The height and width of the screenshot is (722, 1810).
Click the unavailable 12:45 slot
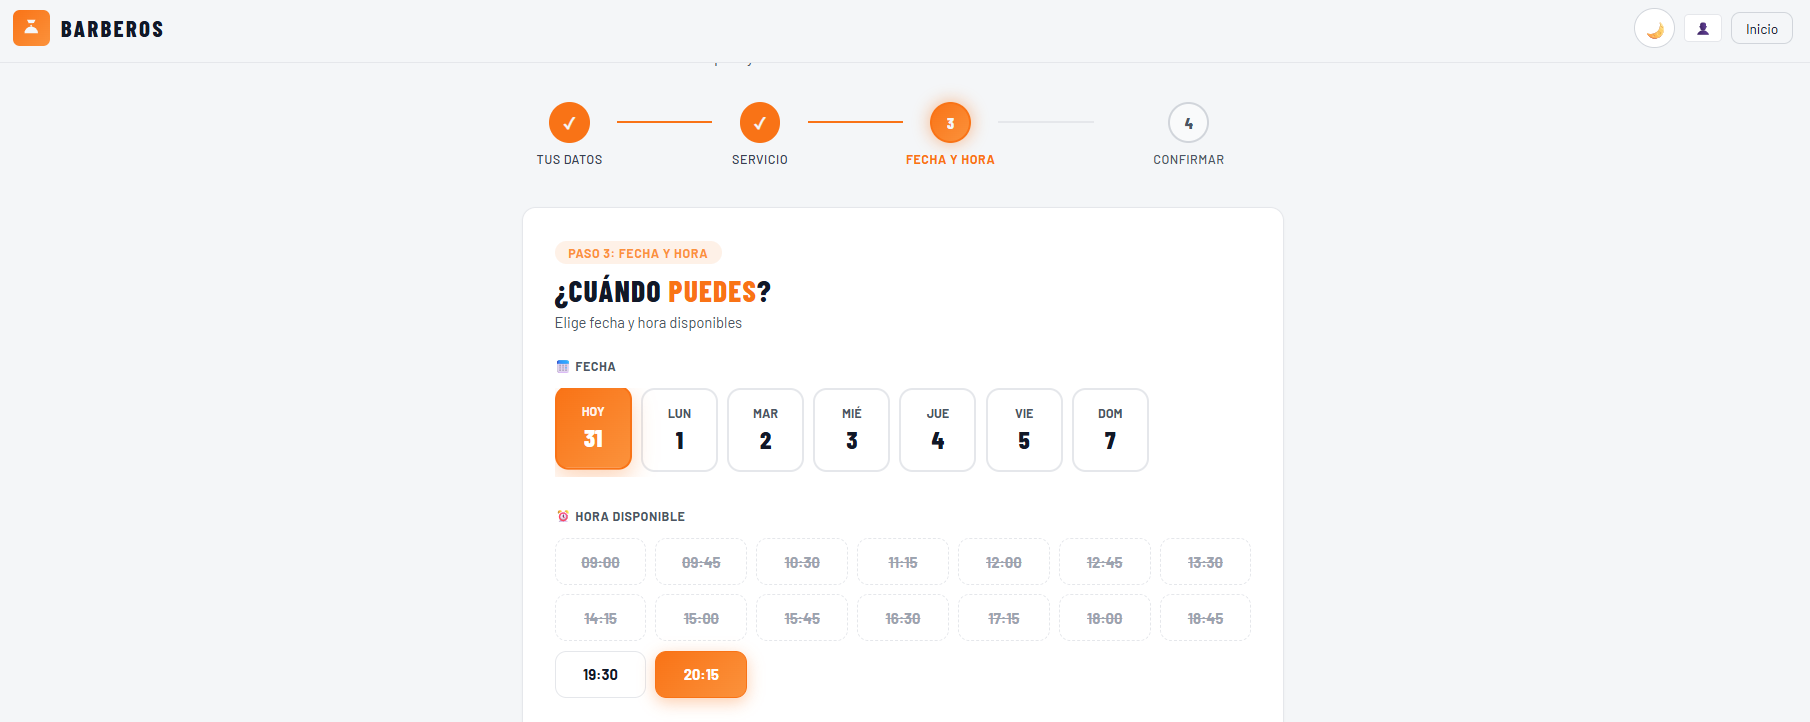[x=1105, y=562]
